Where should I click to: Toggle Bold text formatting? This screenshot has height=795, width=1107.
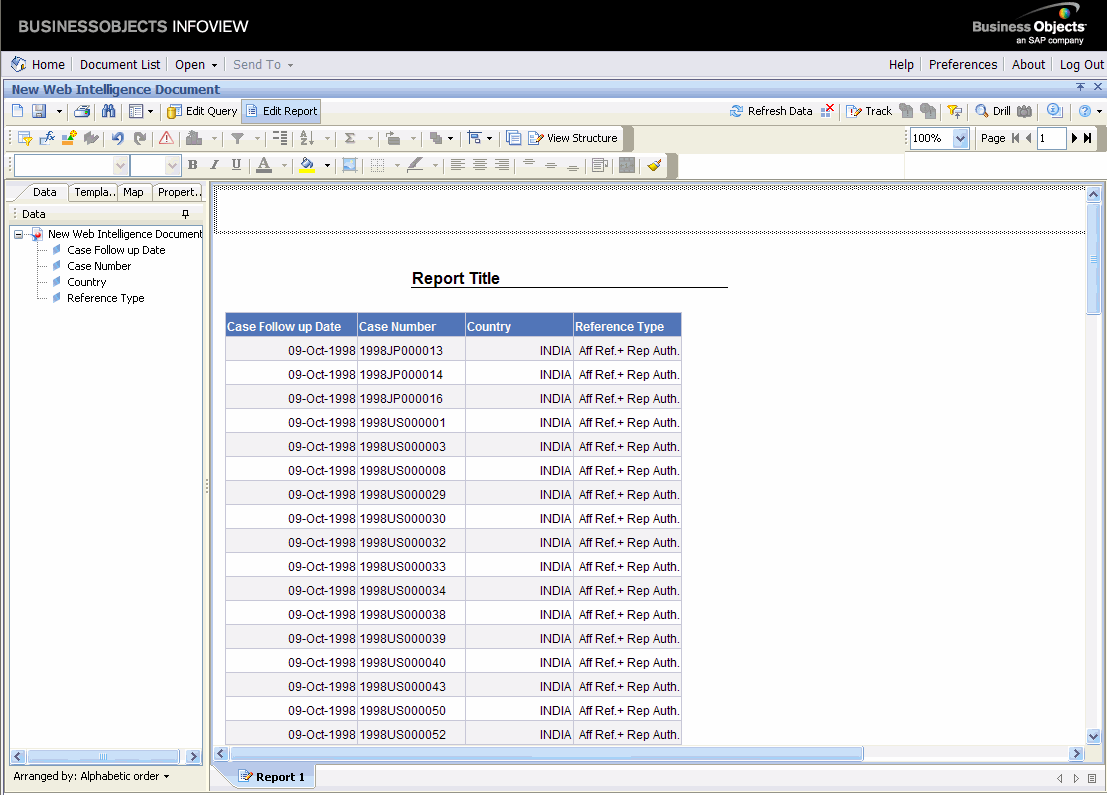192,165
